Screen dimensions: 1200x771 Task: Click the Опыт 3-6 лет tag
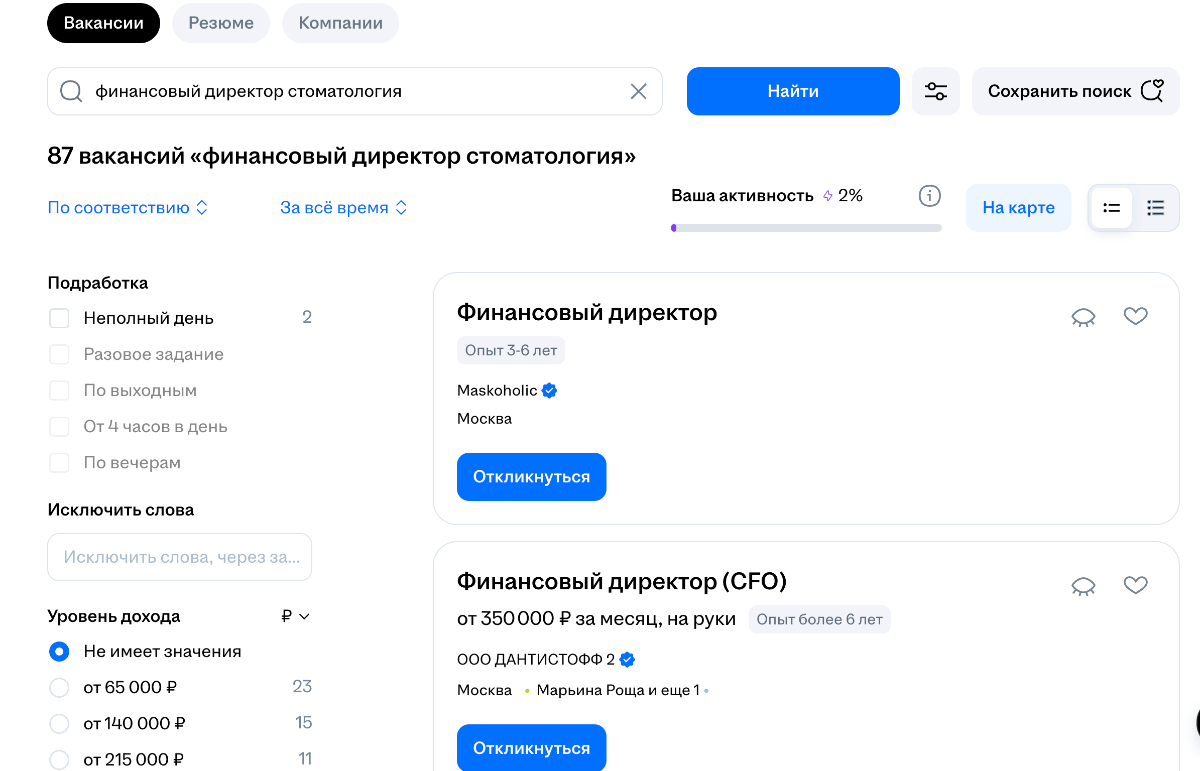pyautogui.click(x=511, y=350)
